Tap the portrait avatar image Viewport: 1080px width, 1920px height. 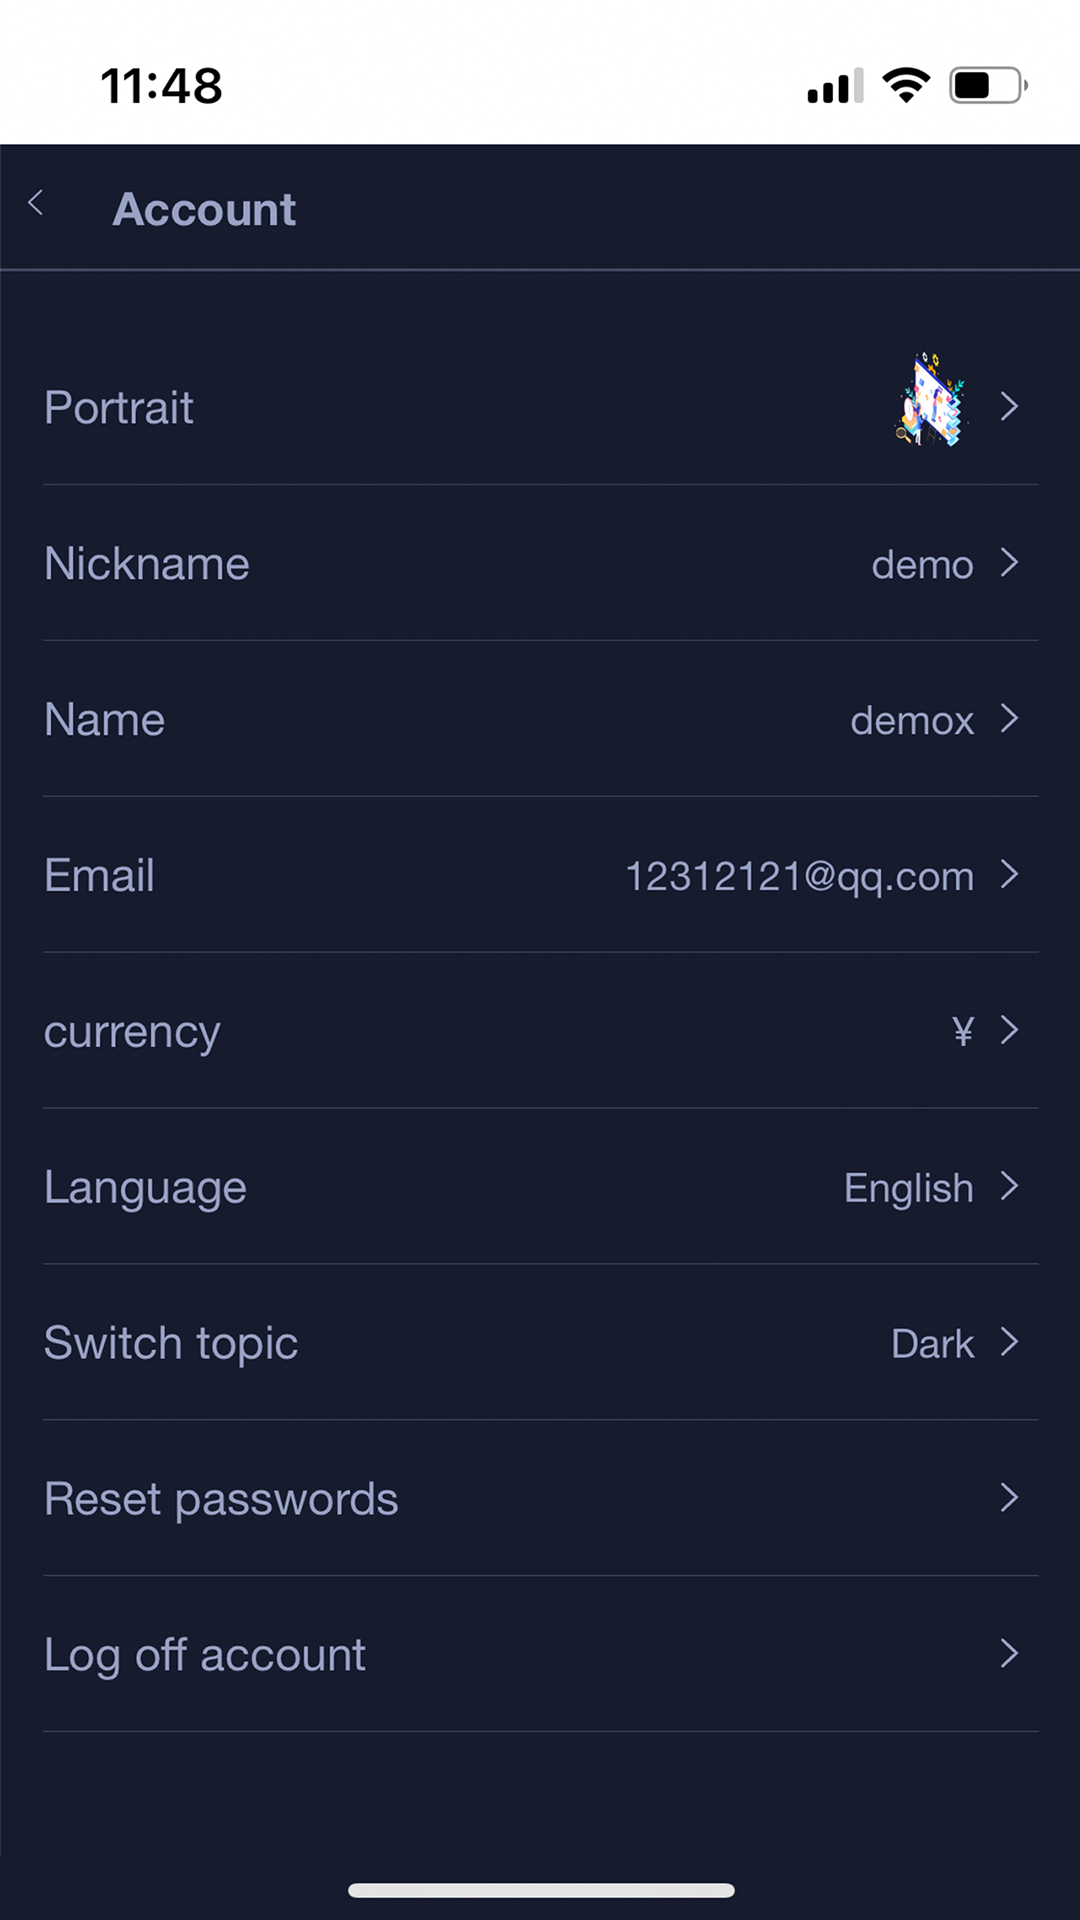point(931,401)
